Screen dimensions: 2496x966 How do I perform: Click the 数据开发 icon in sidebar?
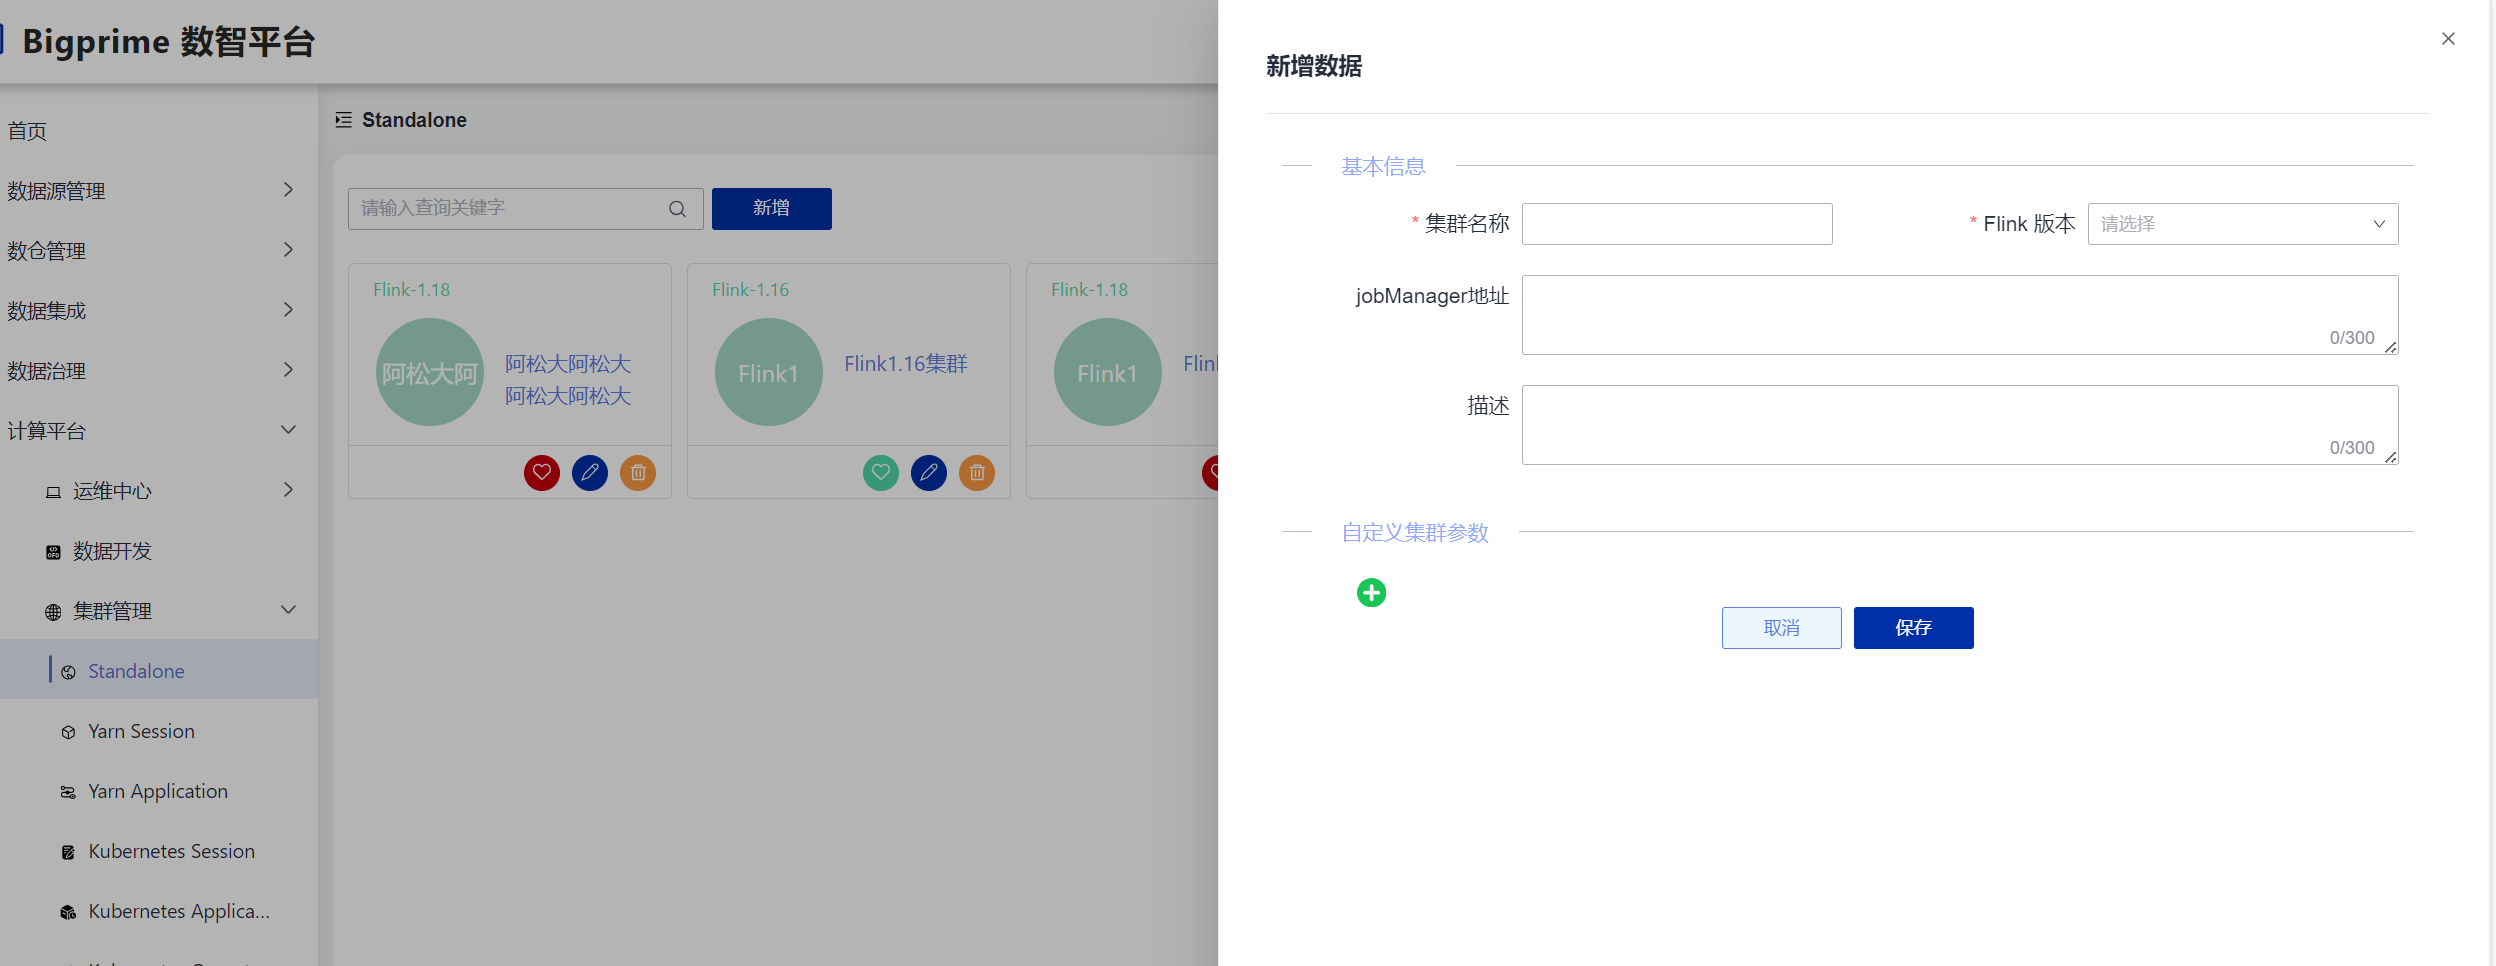tap(53, 552)
